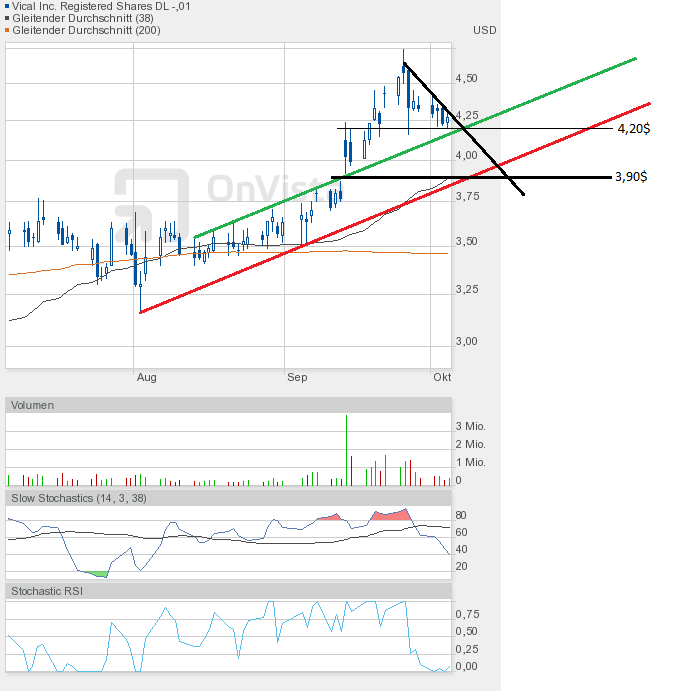Click the tallest green volume bar

click(347, 450)
